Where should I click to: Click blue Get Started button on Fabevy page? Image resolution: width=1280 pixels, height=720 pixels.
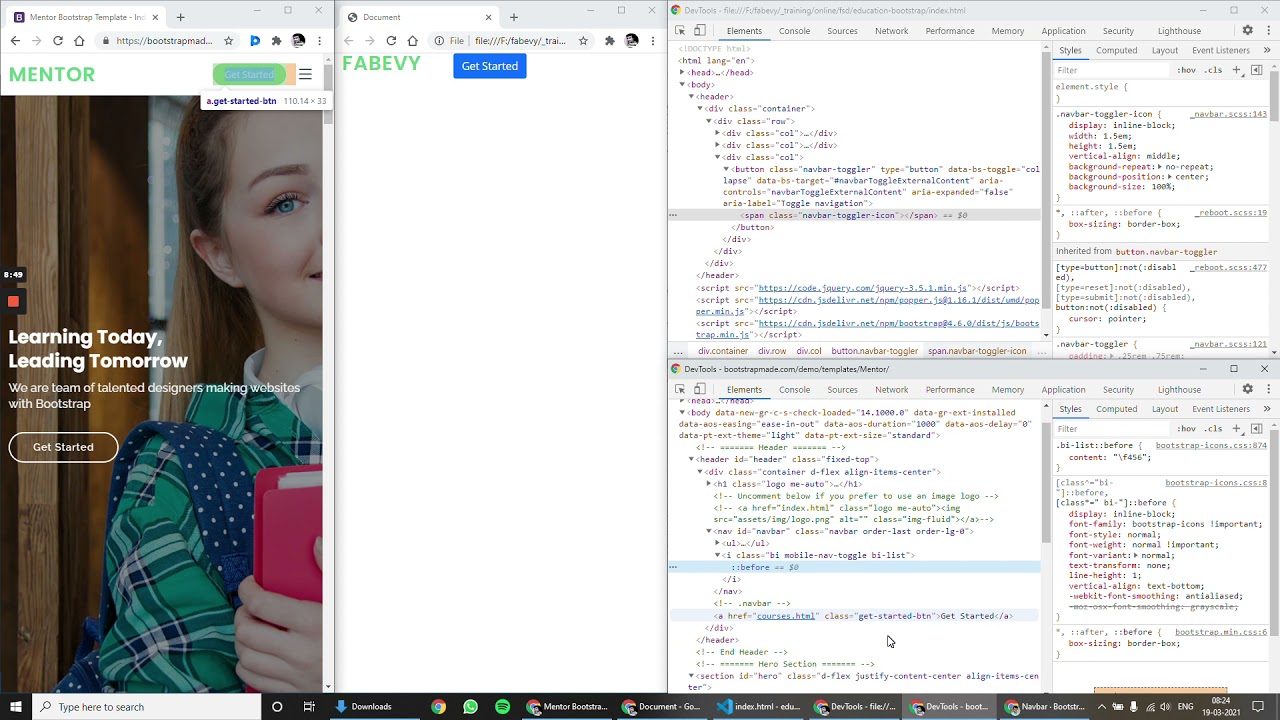coord(490,66)
